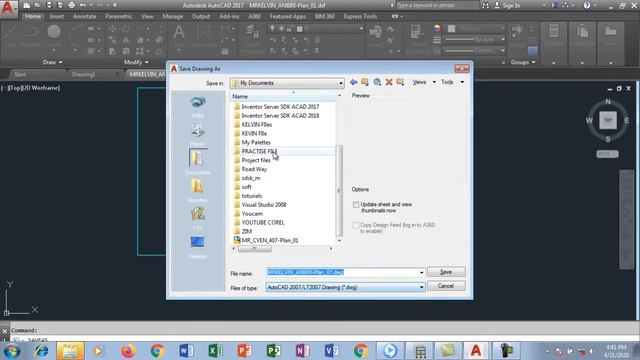The width and height of the screenshot is (640, 360).
Task: Expand Draw panel dropdown
Action: click(x=52, y=62)
